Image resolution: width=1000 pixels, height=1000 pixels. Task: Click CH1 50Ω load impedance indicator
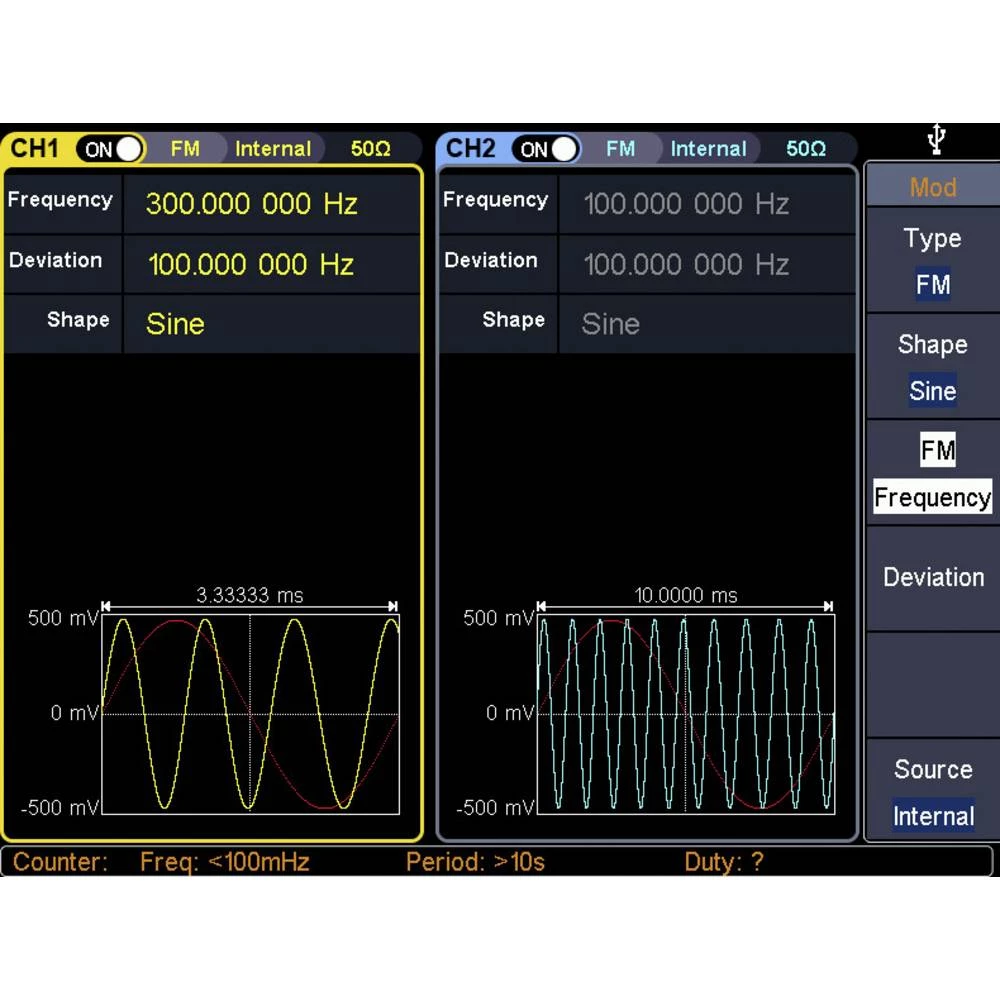tap(371, 149)
